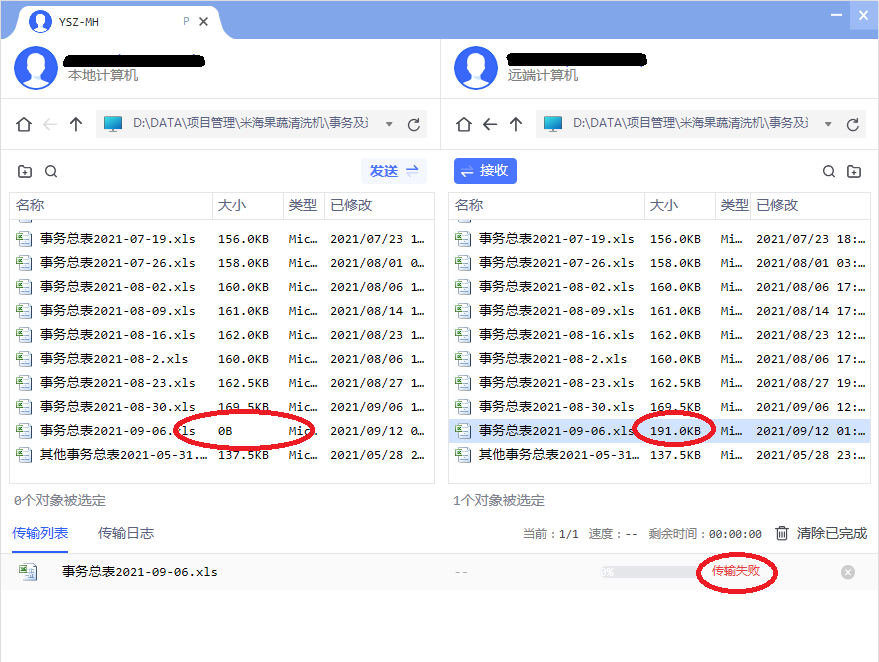Open local path dropdown arrow

tap(389, 124)
